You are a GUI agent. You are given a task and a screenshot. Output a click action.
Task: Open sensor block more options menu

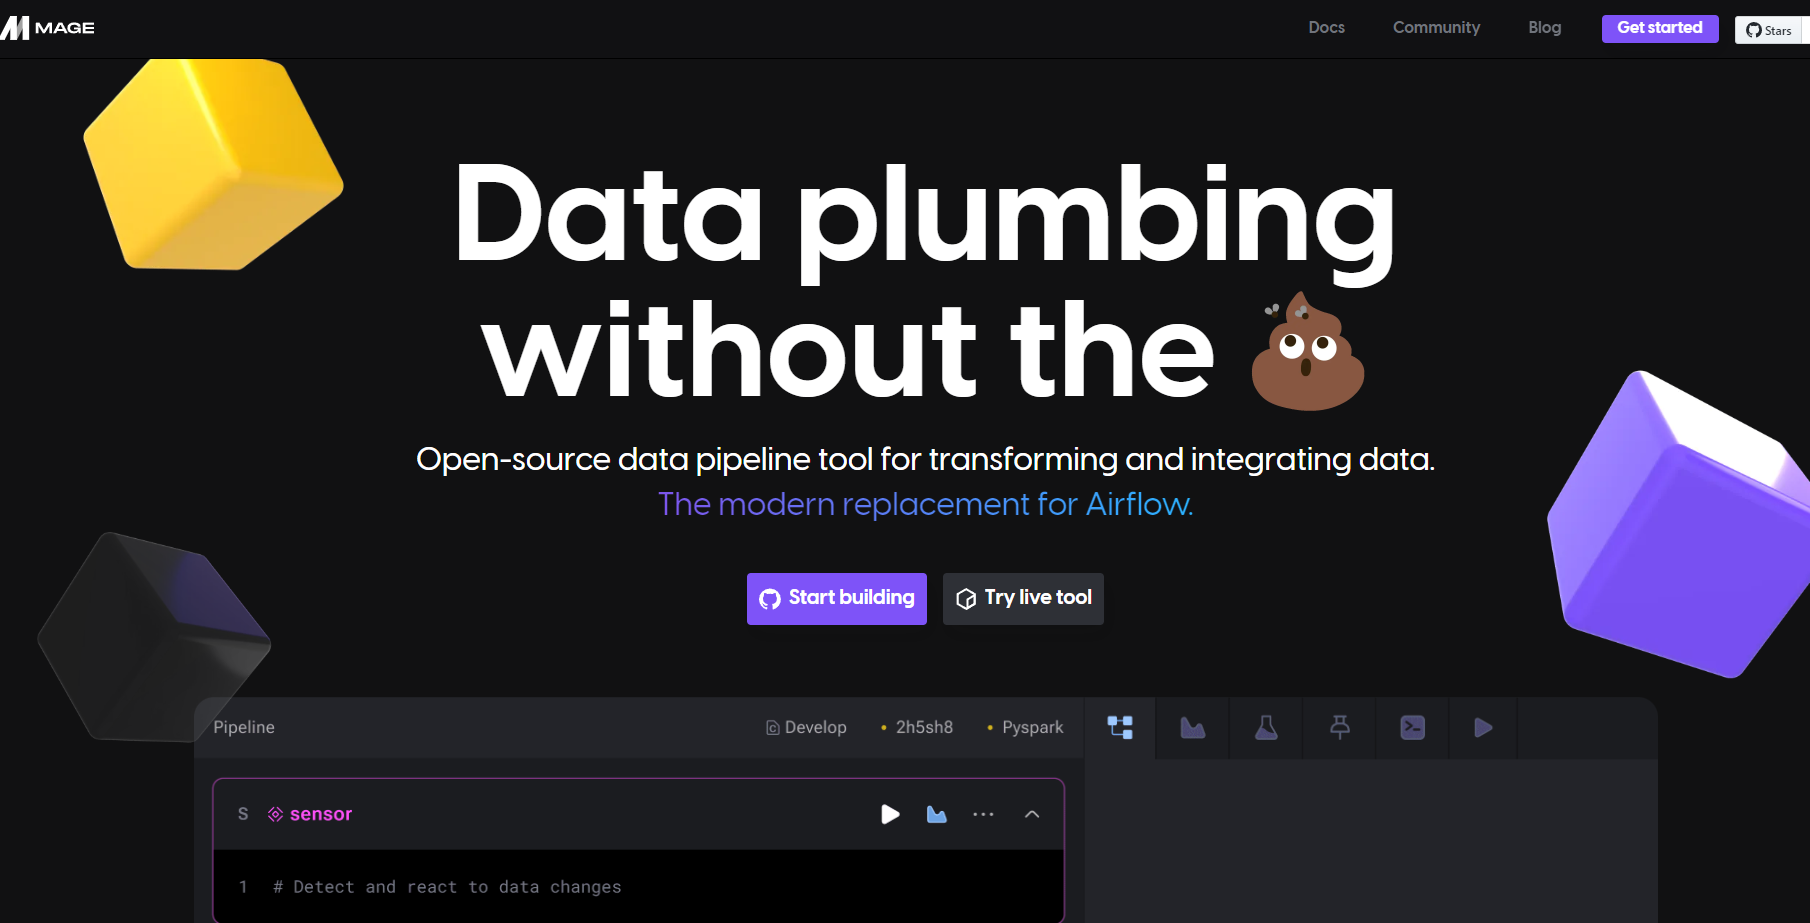click(983, 814)
